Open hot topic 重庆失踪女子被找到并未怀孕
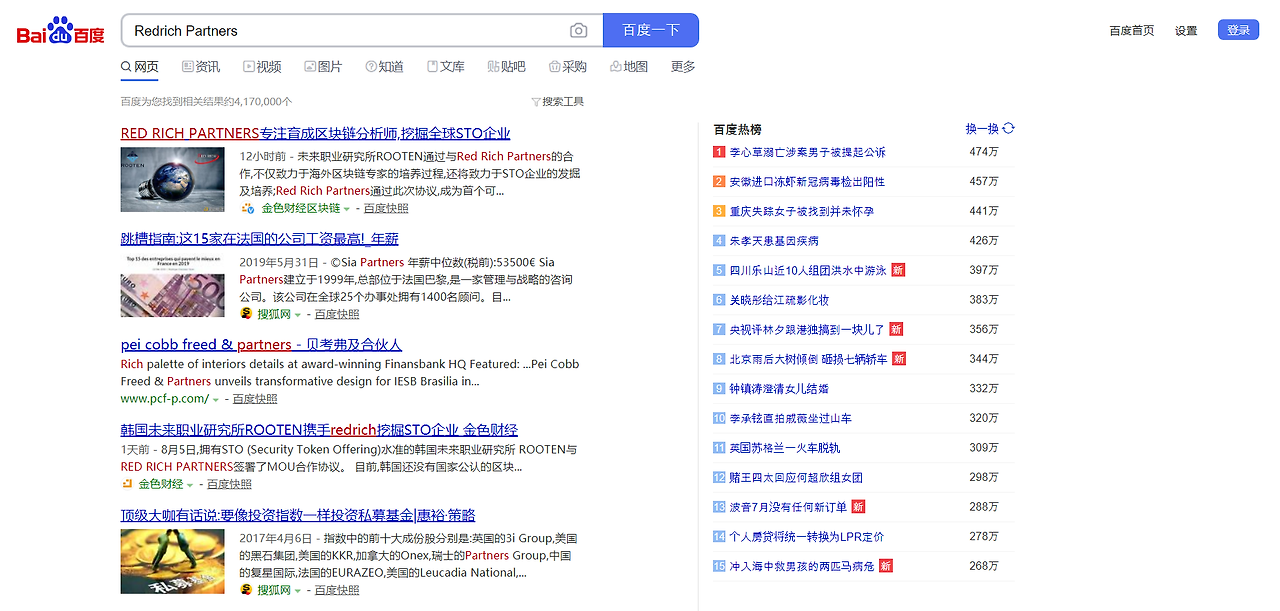 coord(802,211)
